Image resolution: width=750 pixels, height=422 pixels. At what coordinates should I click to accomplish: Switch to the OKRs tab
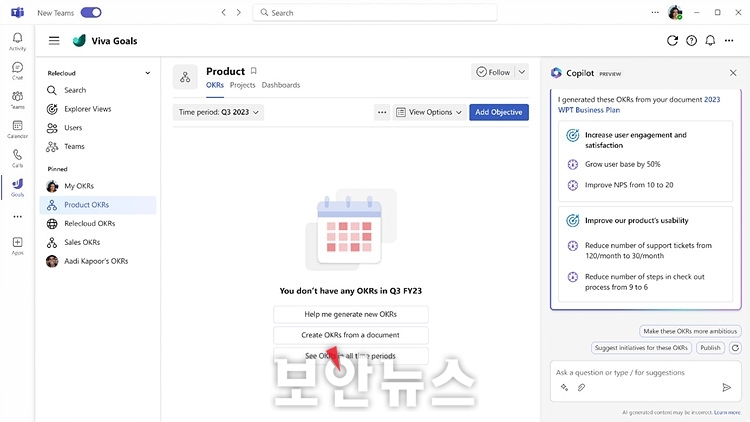click(215, 85)
